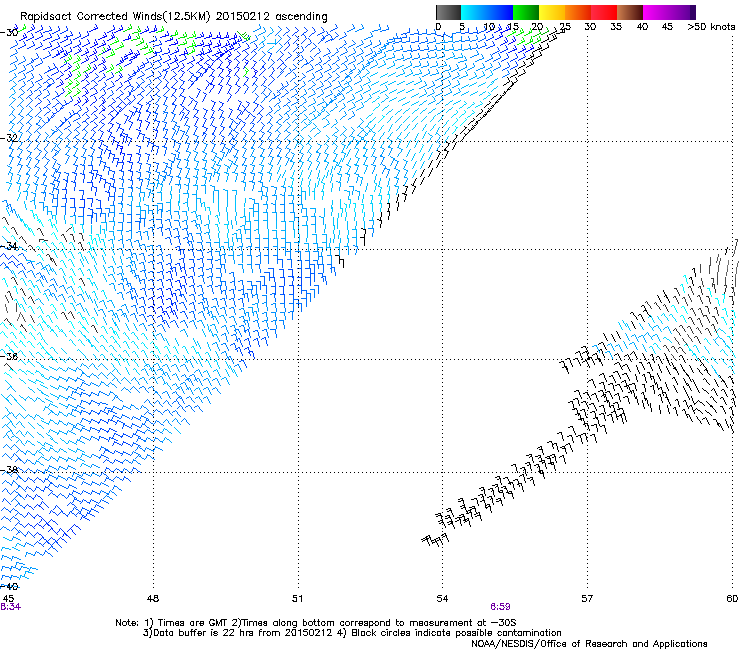
Task: Click the longitude axis label '57'
Action: coord(587,599)
